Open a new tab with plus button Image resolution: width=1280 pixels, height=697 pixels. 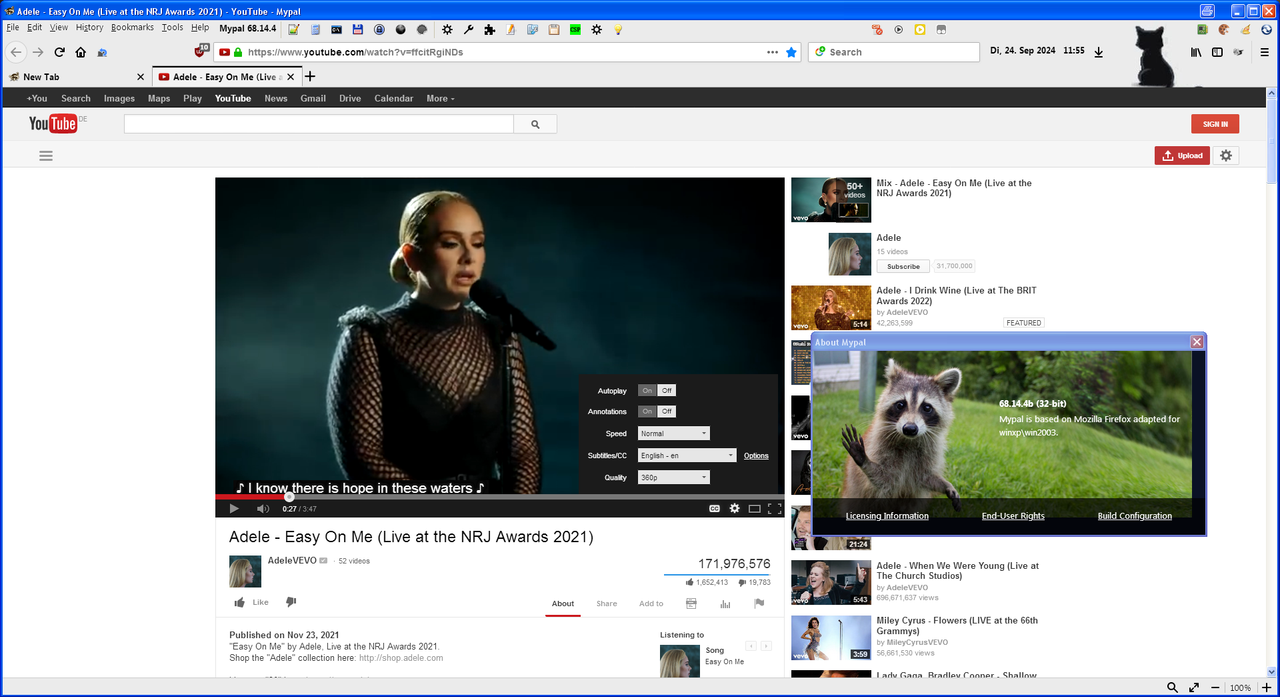pos(310,76)
